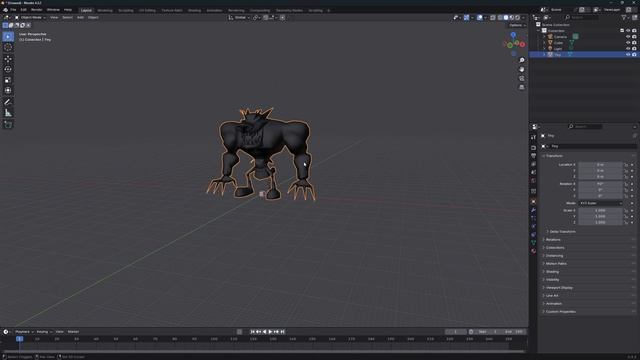The height and width of the screenshot is (360, 640).
Task: Toggle Collection visibility eye in outliner
Action: click(x=628, y=31)
